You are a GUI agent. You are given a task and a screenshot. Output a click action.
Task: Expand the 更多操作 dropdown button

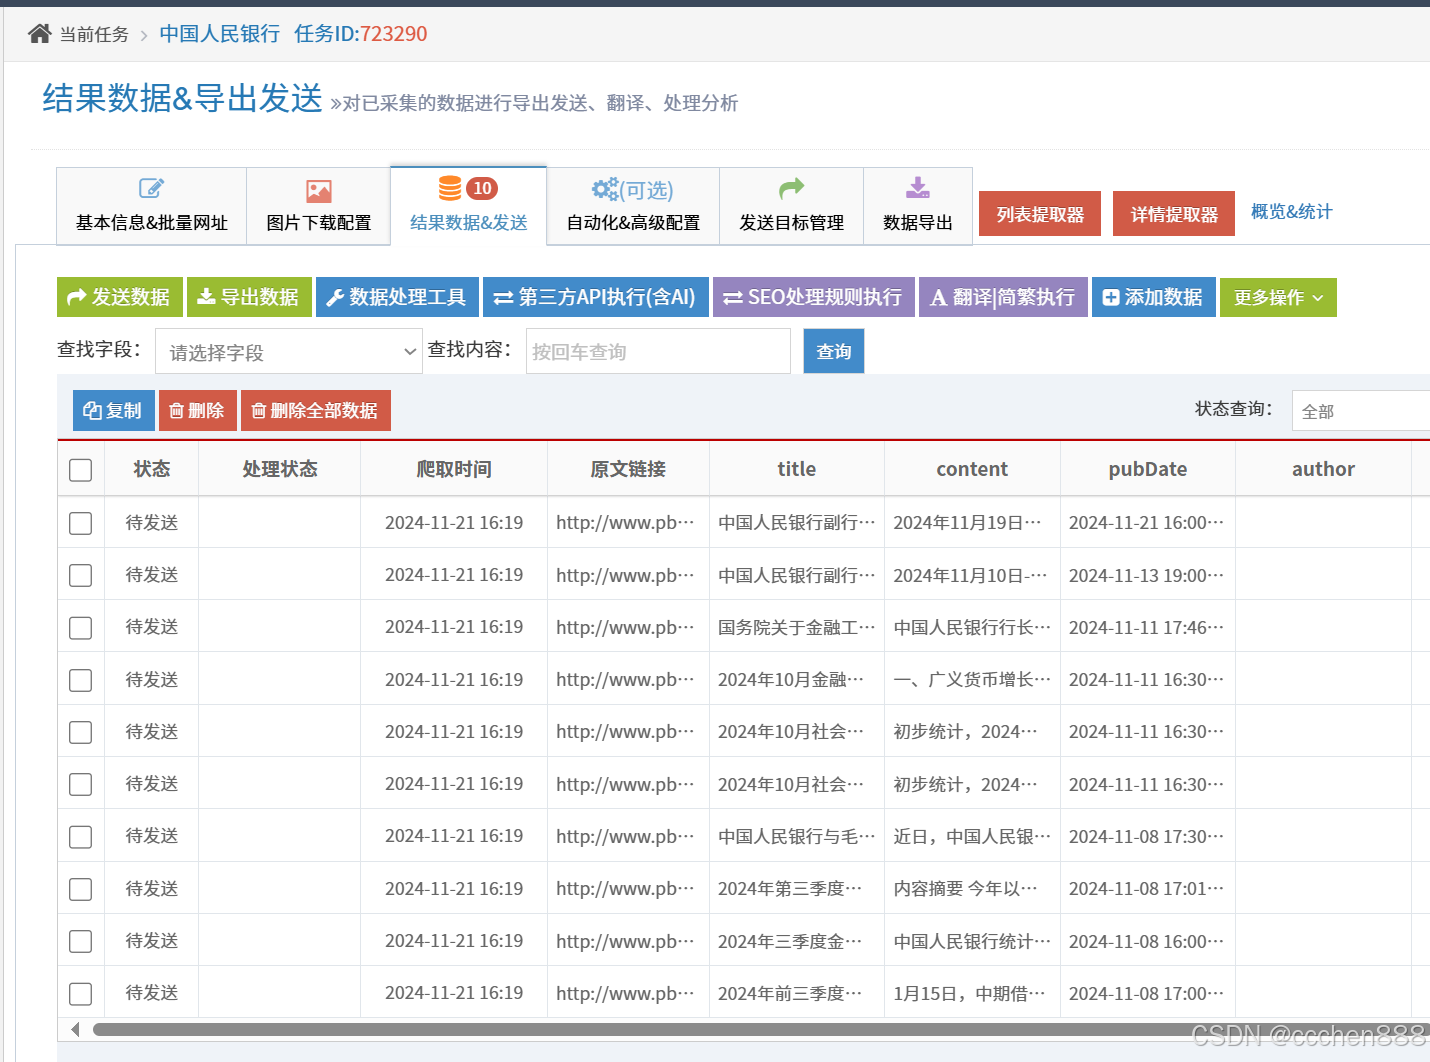click(x=1278, y=297)
